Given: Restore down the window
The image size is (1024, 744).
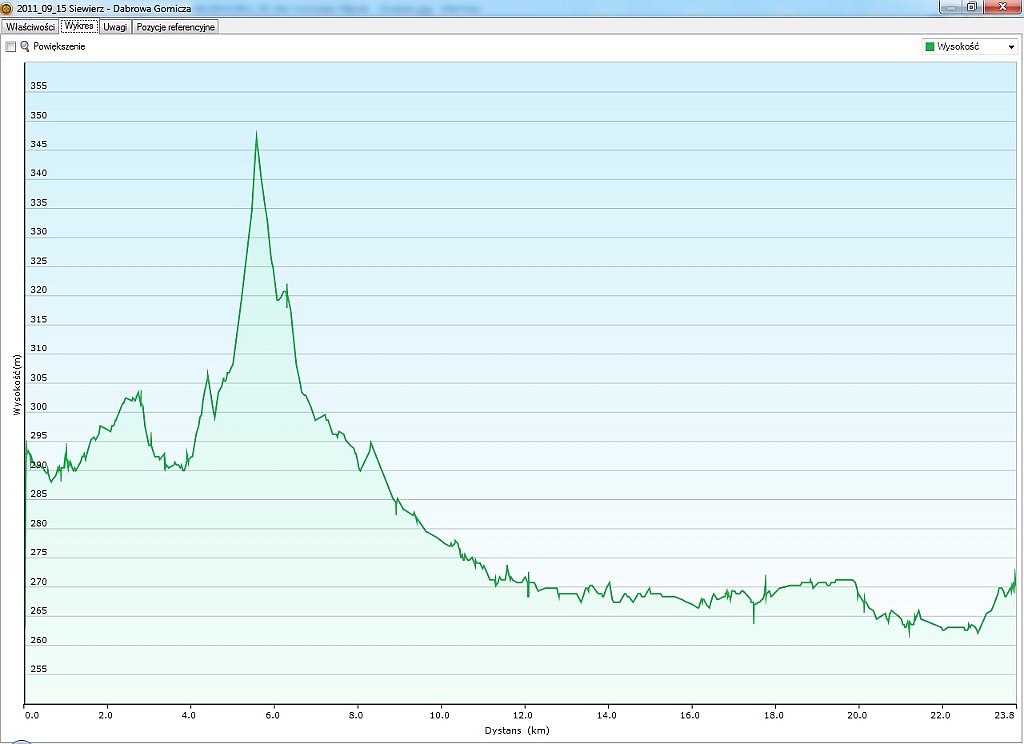Looking at the screenshot, I should click(971, 6).
